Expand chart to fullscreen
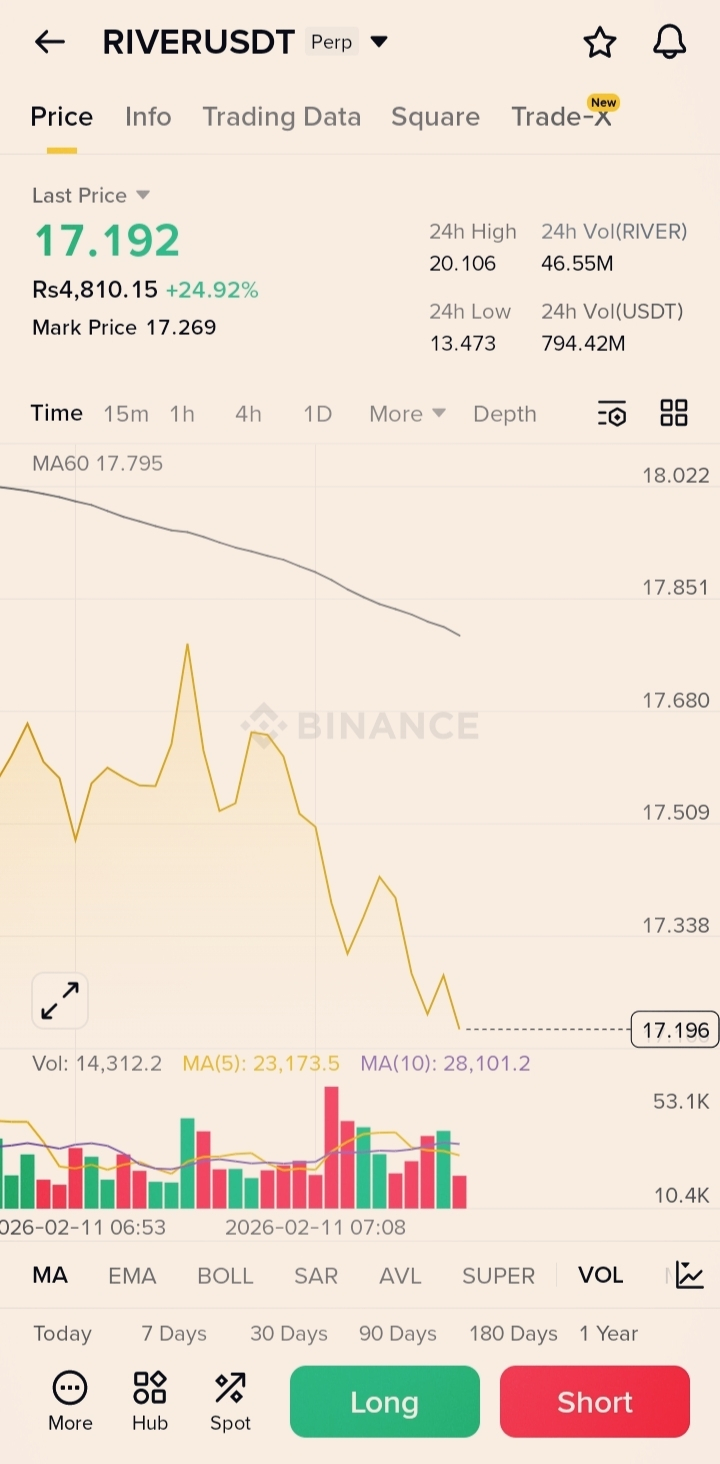720x1464 pixels. [60, 1000]
